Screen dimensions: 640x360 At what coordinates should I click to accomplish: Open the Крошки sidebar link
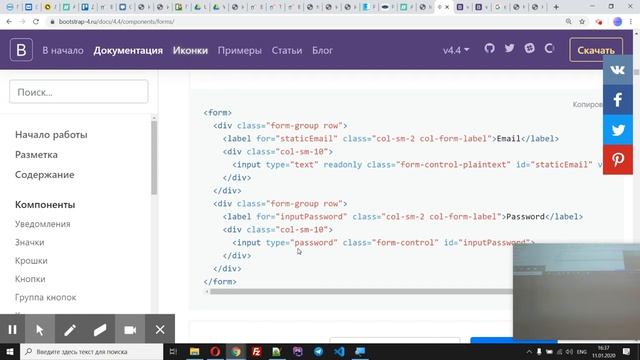coord(31,260)
